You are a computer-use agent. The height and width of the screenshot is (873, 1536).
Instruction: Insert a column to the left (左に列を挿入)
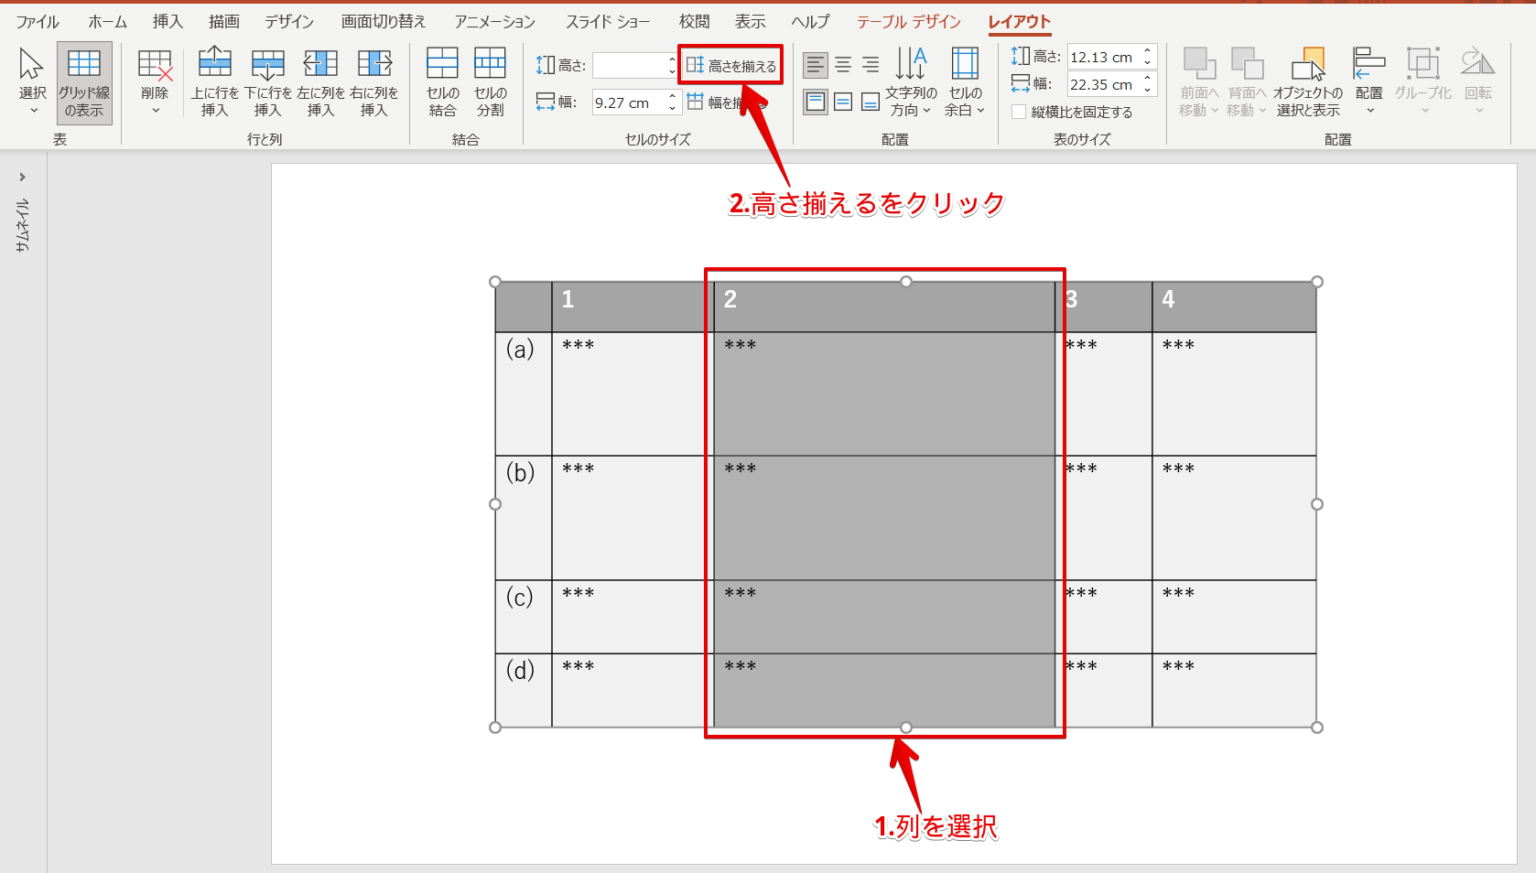(320, 82)
